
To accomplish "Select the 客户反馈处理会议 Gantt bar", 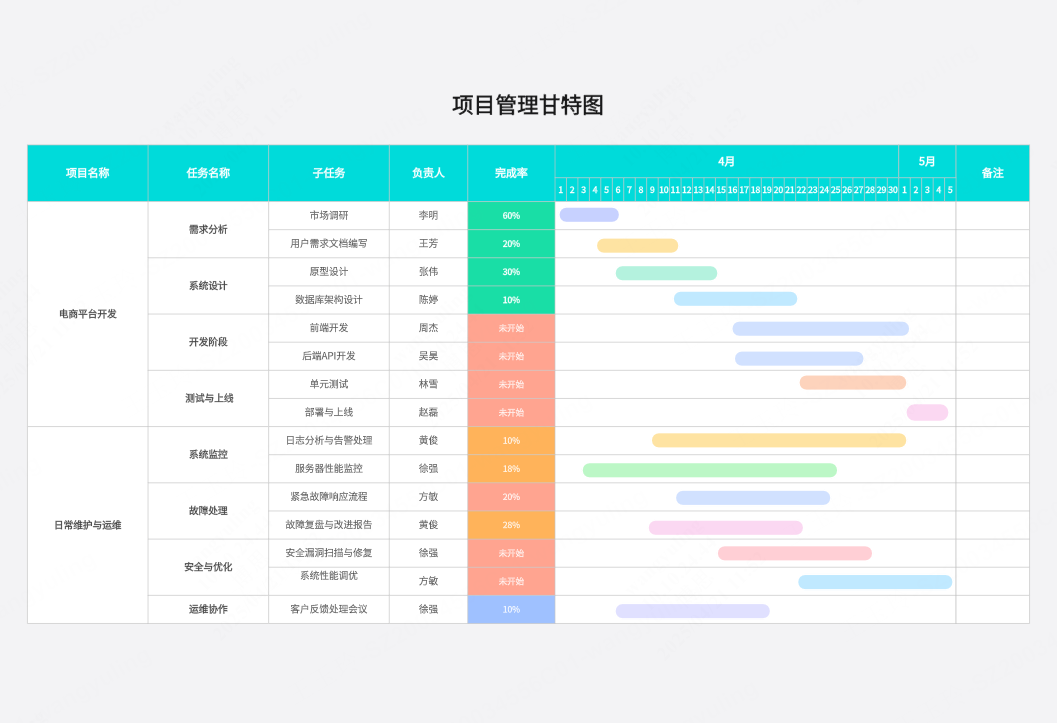I will tap(692, 611).
